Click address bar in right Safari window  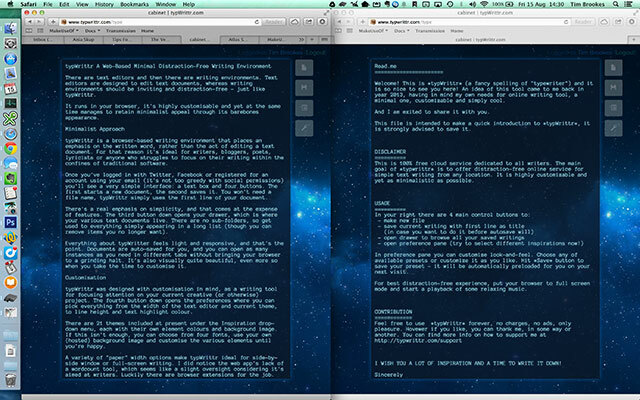[470, 22]
